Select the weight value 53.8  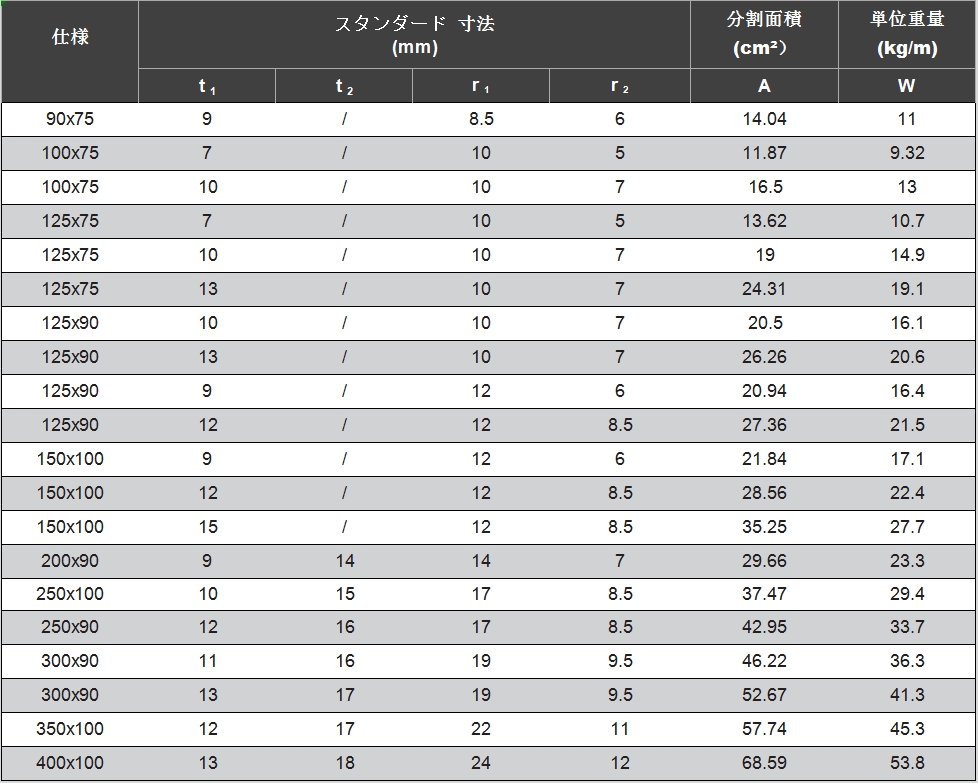(907, 763)
